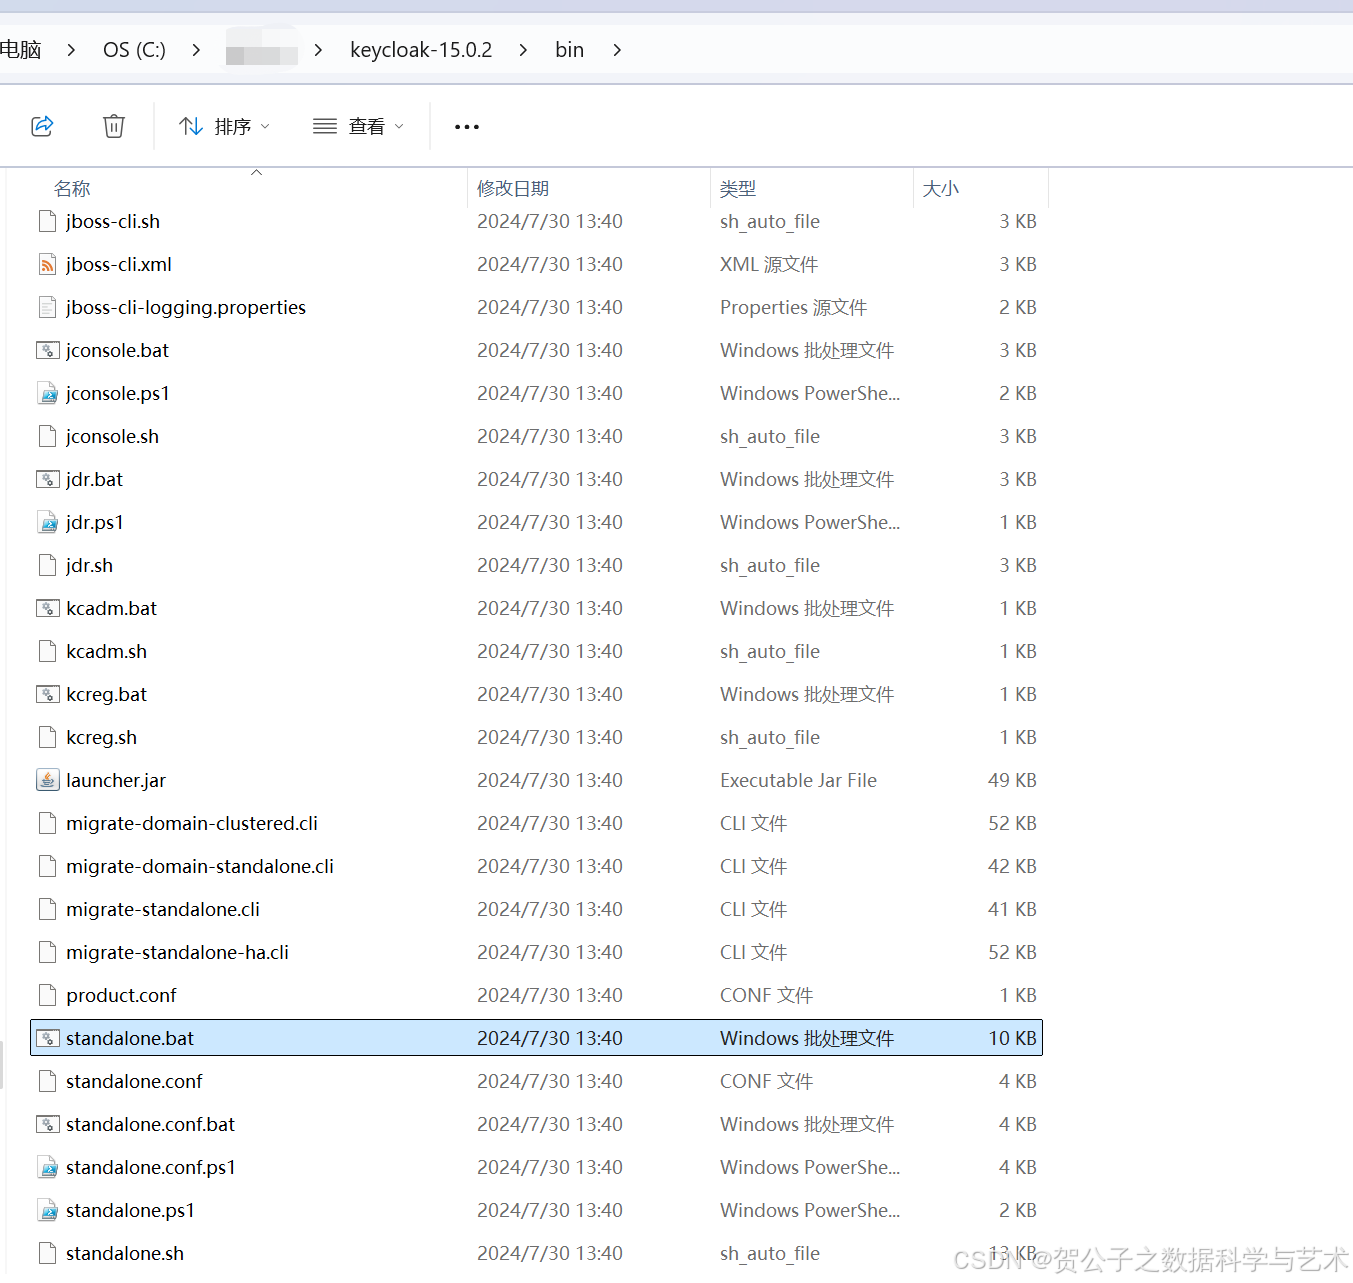Select the standalone.conf file icon
Viewport: 1353px width, 1283px height.
pyautogui.click(x=47, y=1081)
